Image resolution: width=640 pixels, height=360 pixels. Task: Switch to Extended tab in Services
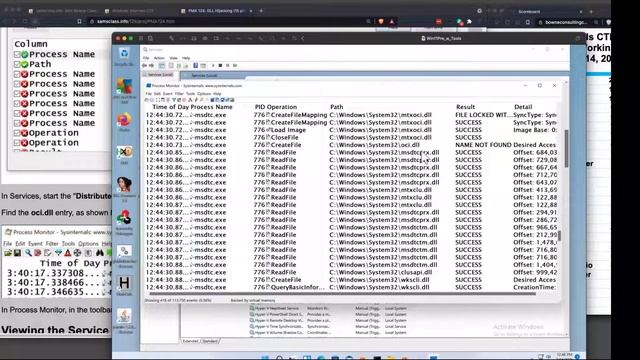190,341
